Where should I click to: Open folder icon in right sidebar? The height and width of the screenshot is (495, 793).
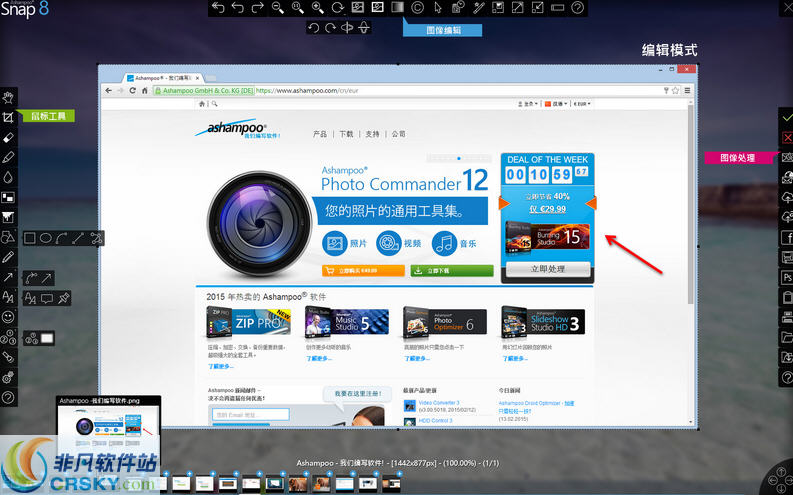(787, 337)
